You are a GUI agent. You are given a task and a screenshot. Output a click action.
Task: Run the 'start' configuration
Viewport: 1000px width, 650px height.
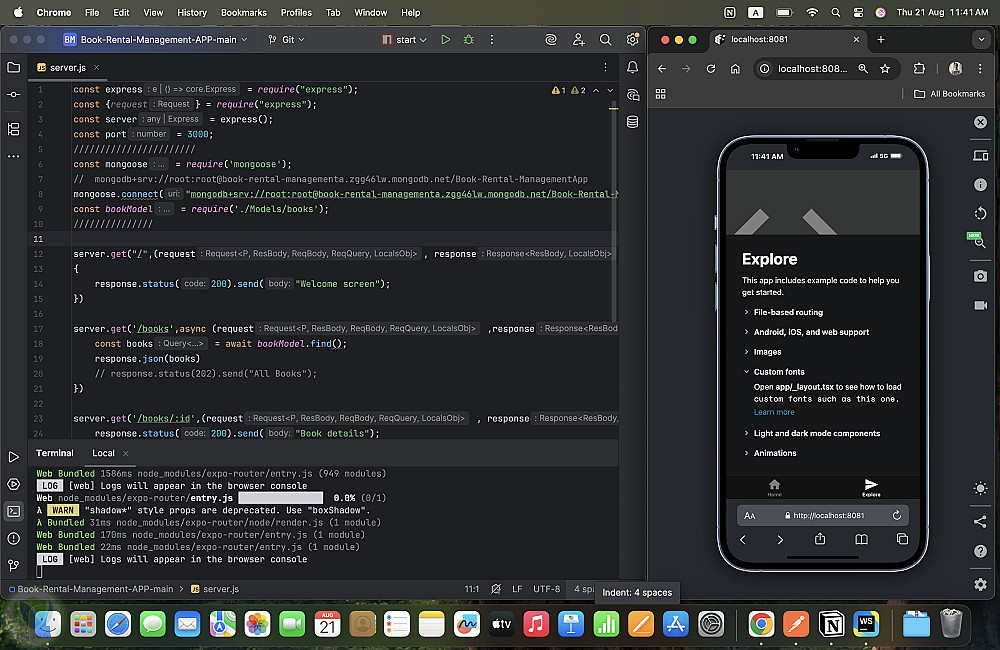click(445, 40)
